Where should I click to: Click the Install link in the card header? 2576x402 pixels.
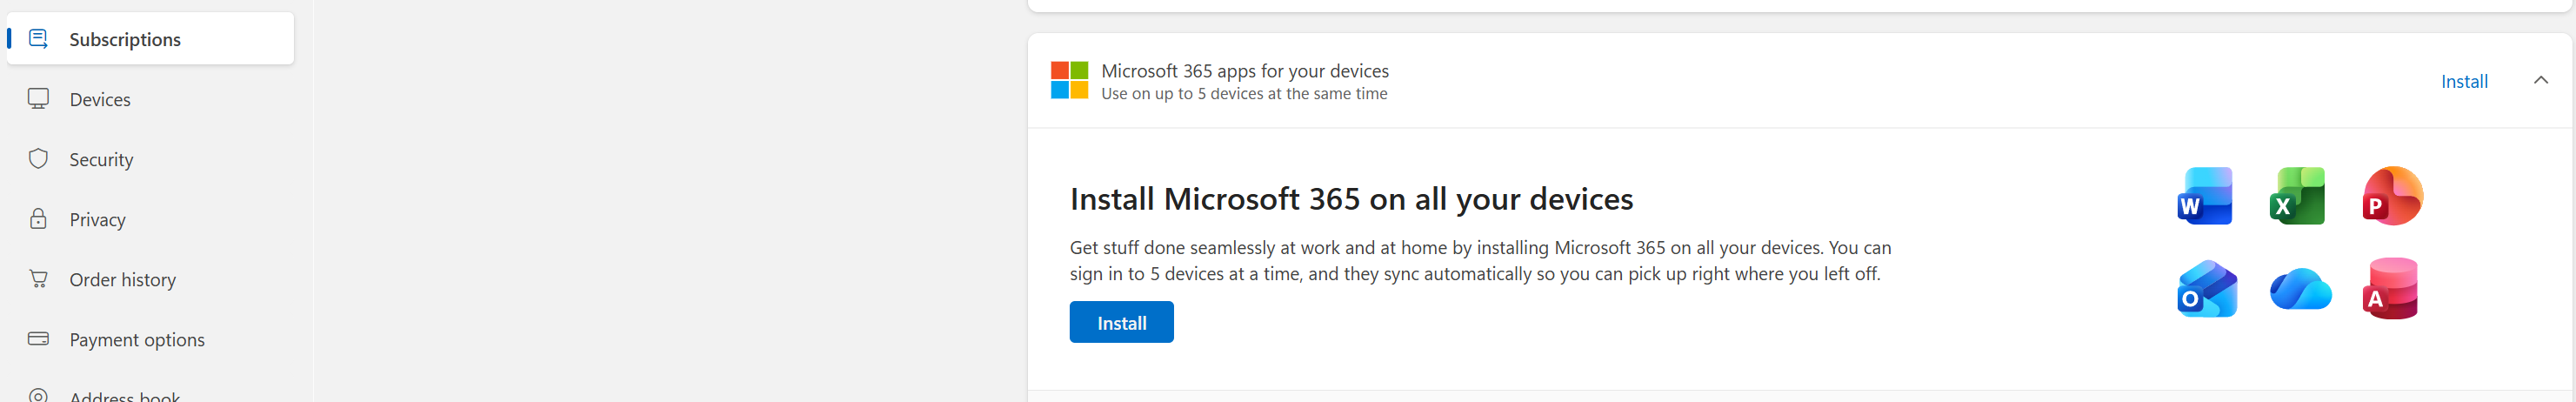[x=2464, y=81]
